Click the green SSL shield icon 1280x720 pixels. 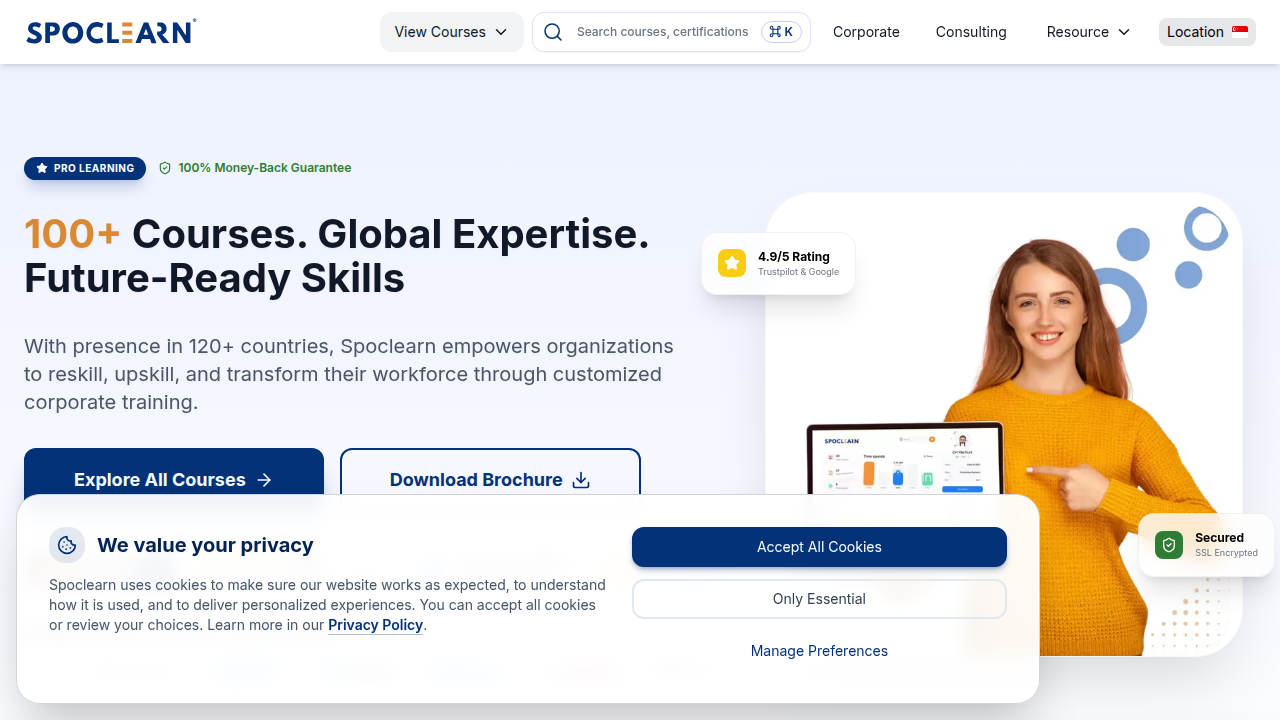click(x=1169, y=545)
